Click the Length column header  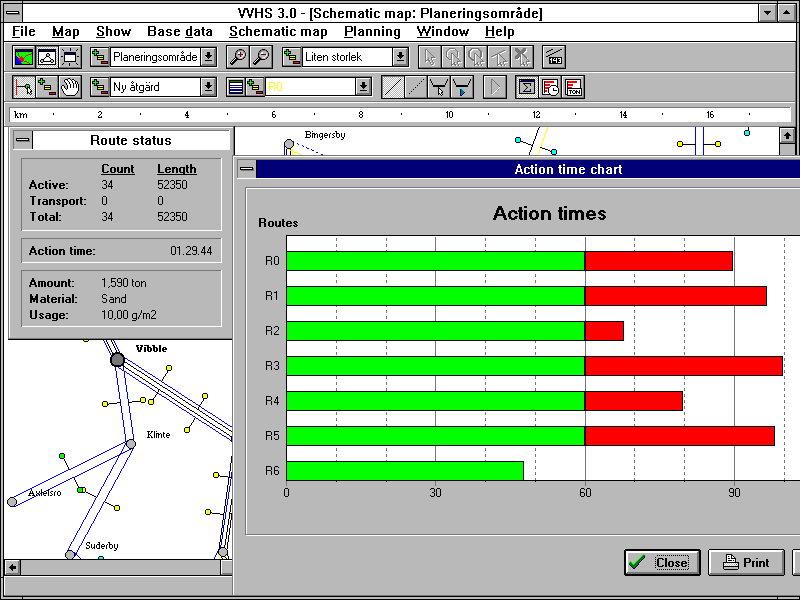(x=177, y=169)
